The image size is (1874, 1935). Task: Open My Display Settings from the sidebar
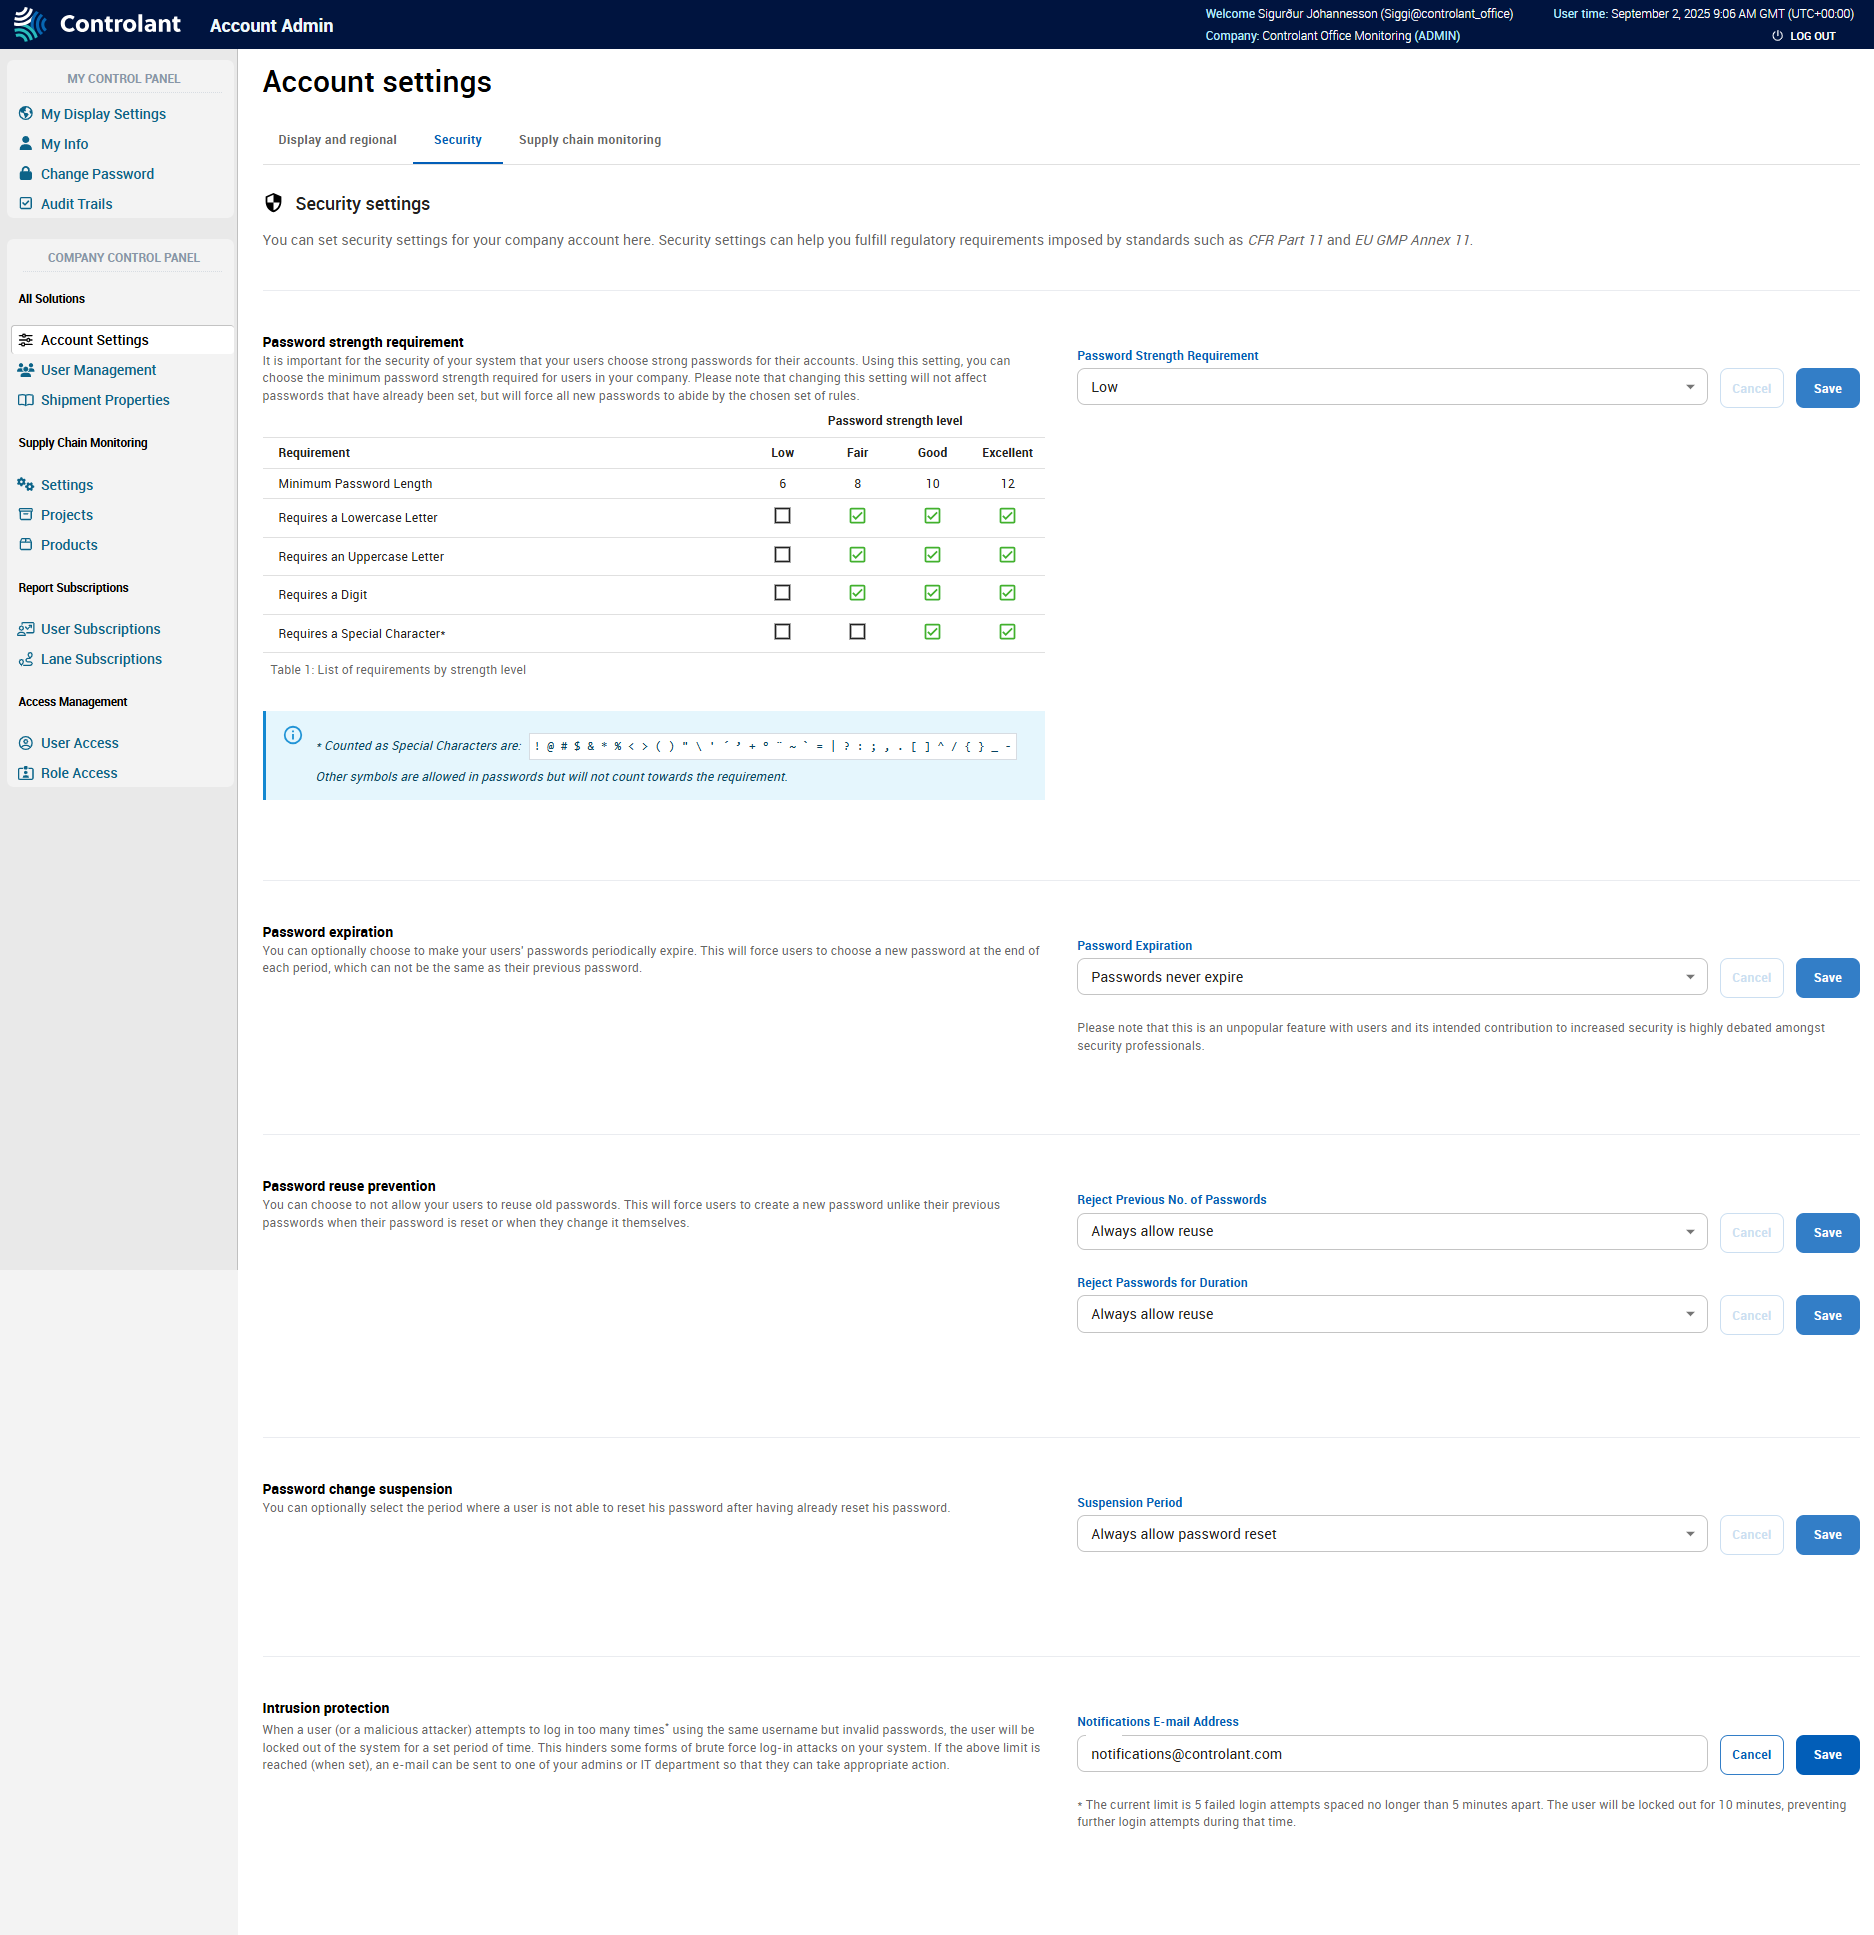(x=103, y=114)
